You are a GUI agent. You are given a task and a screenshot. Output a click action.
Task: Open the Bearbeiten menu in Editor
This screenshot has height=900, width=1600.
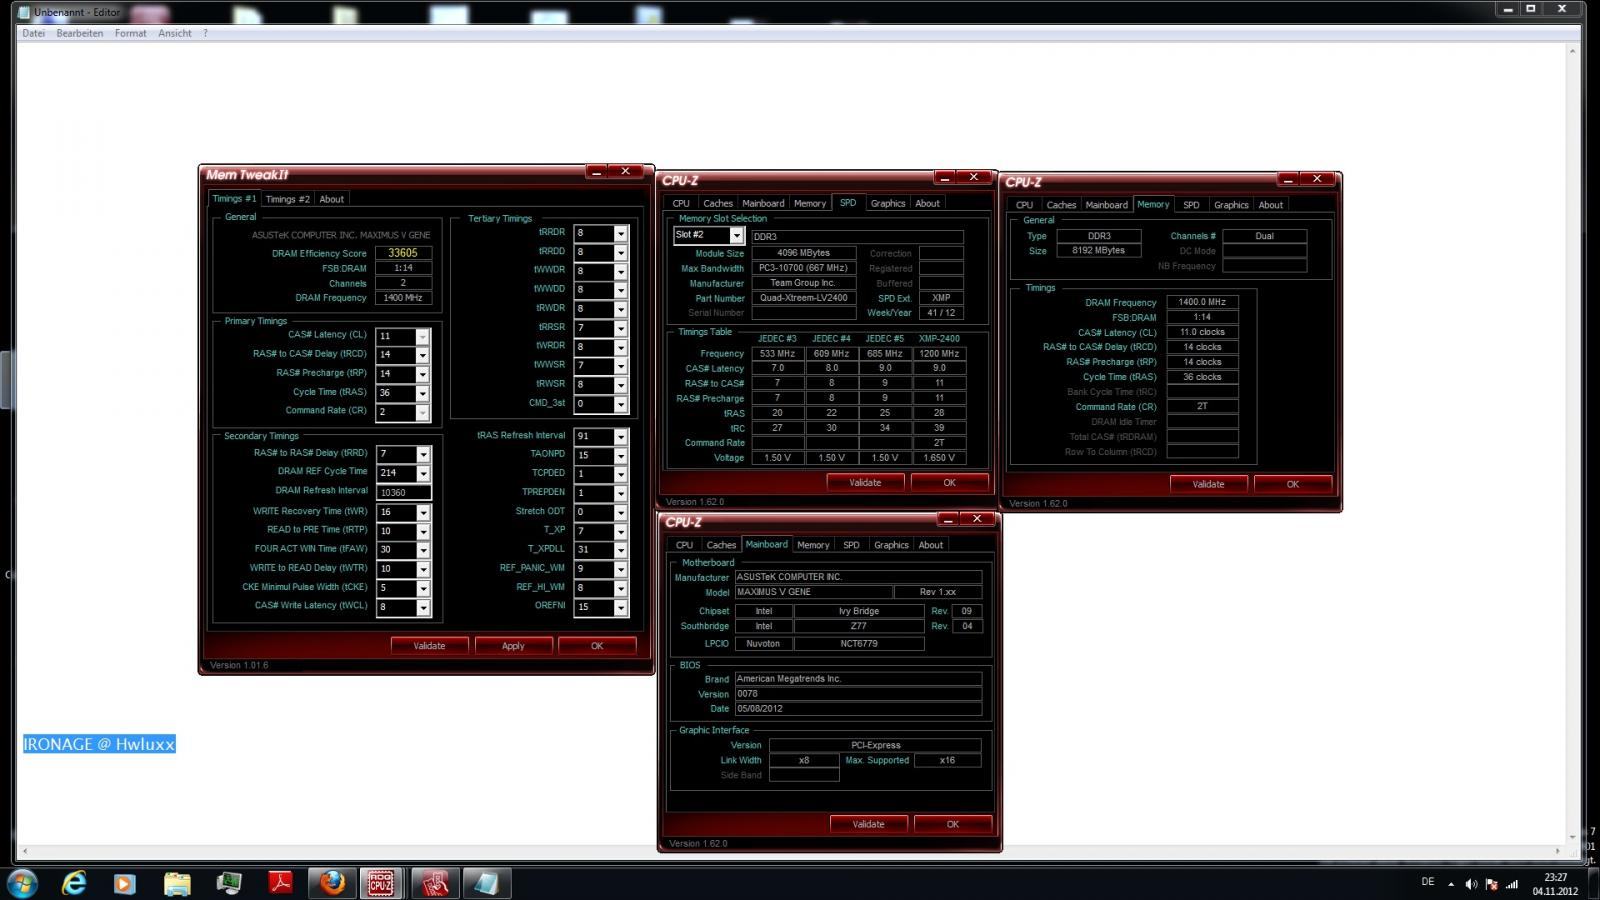tap(80, 33)
